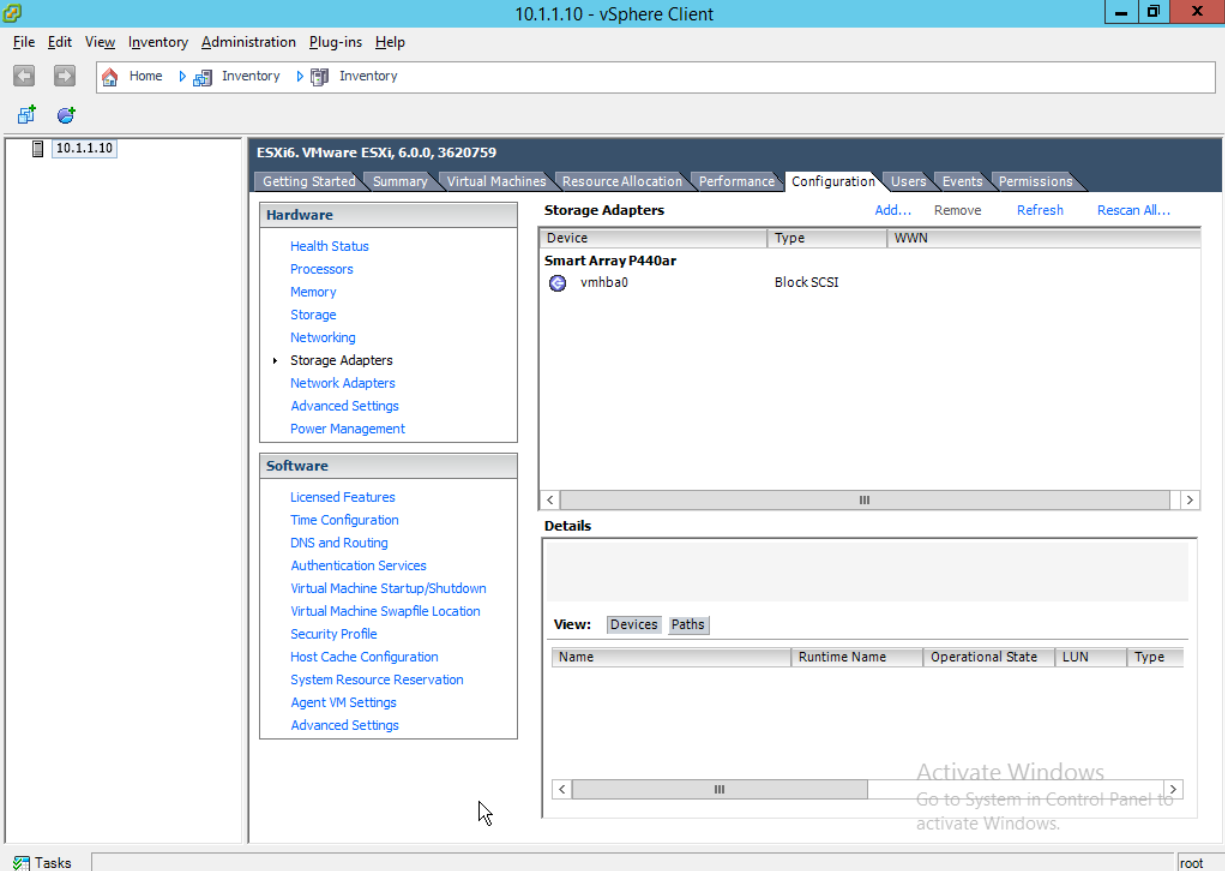This screenshot has width=1225, height=871.
Task: Open Networking settings under Hardware
Action: click(x=322, y=337)
